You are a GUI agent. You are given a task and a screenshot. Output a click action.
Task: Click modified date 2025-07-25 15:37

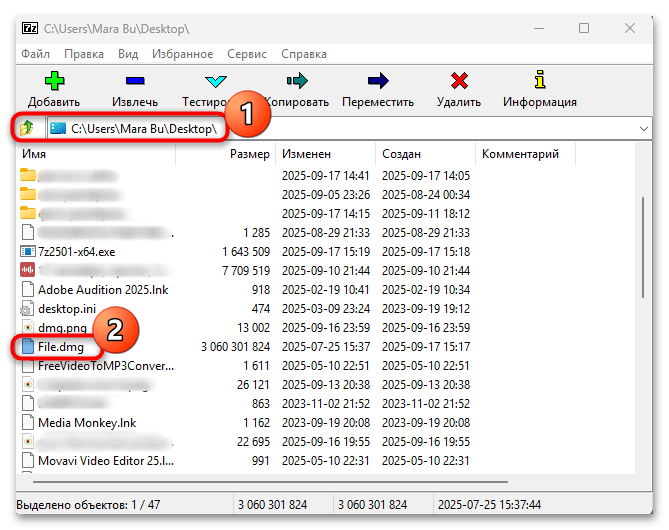point(326,347)
